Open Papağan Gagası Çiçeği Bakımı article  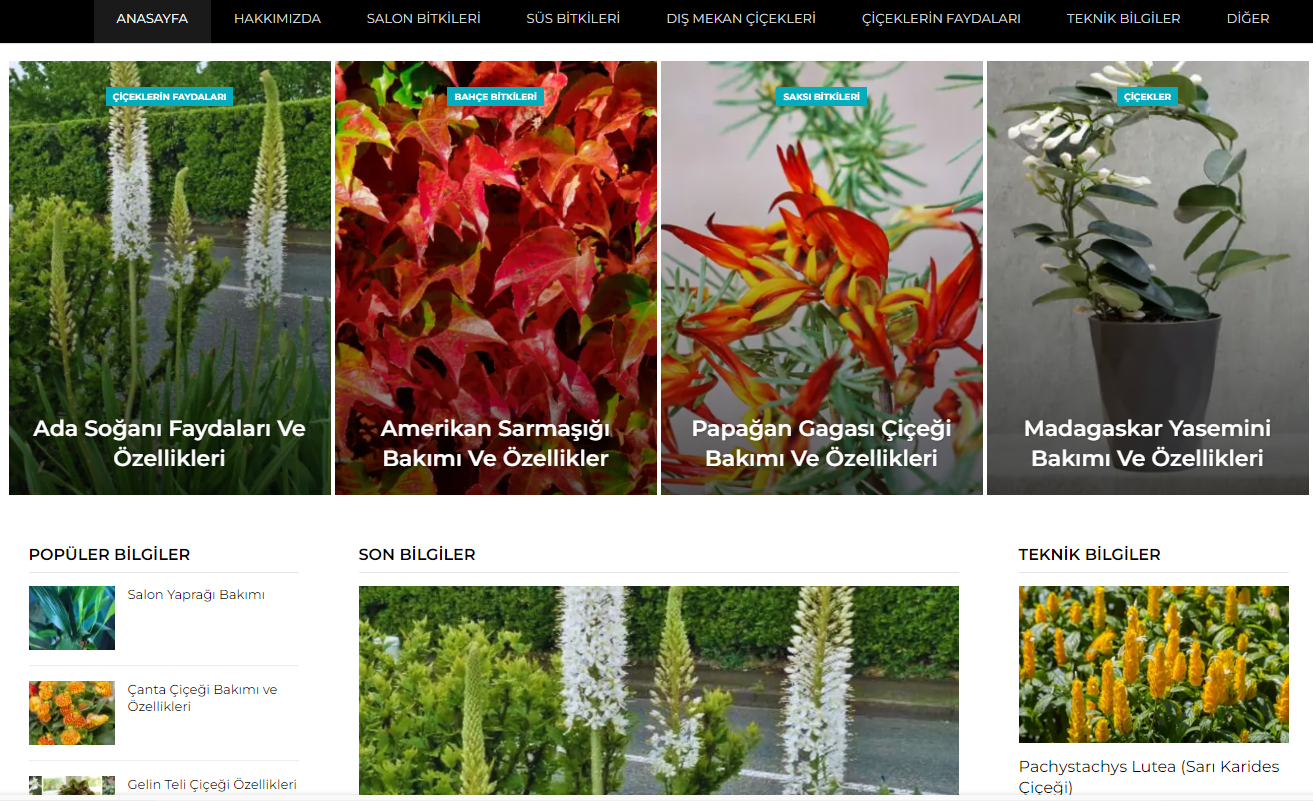point(821,443)
